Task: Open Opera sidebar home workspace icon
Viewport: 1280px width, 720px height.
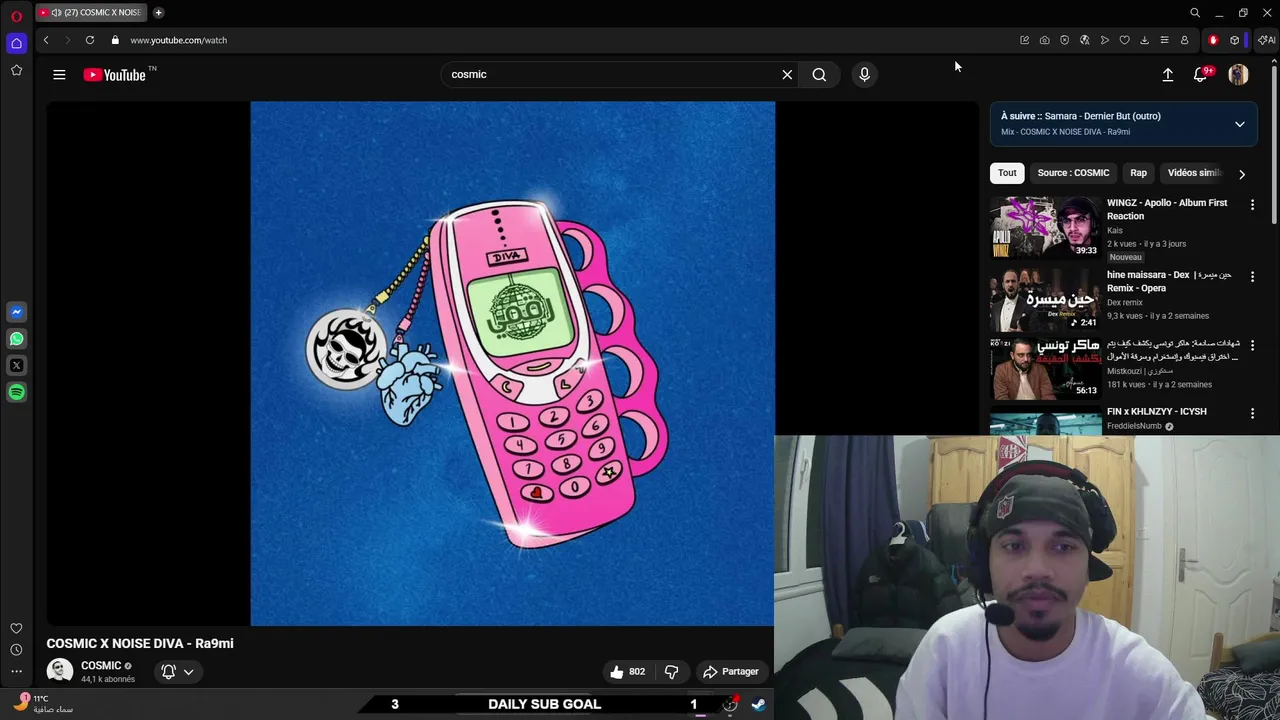Action: click(16, 43)
